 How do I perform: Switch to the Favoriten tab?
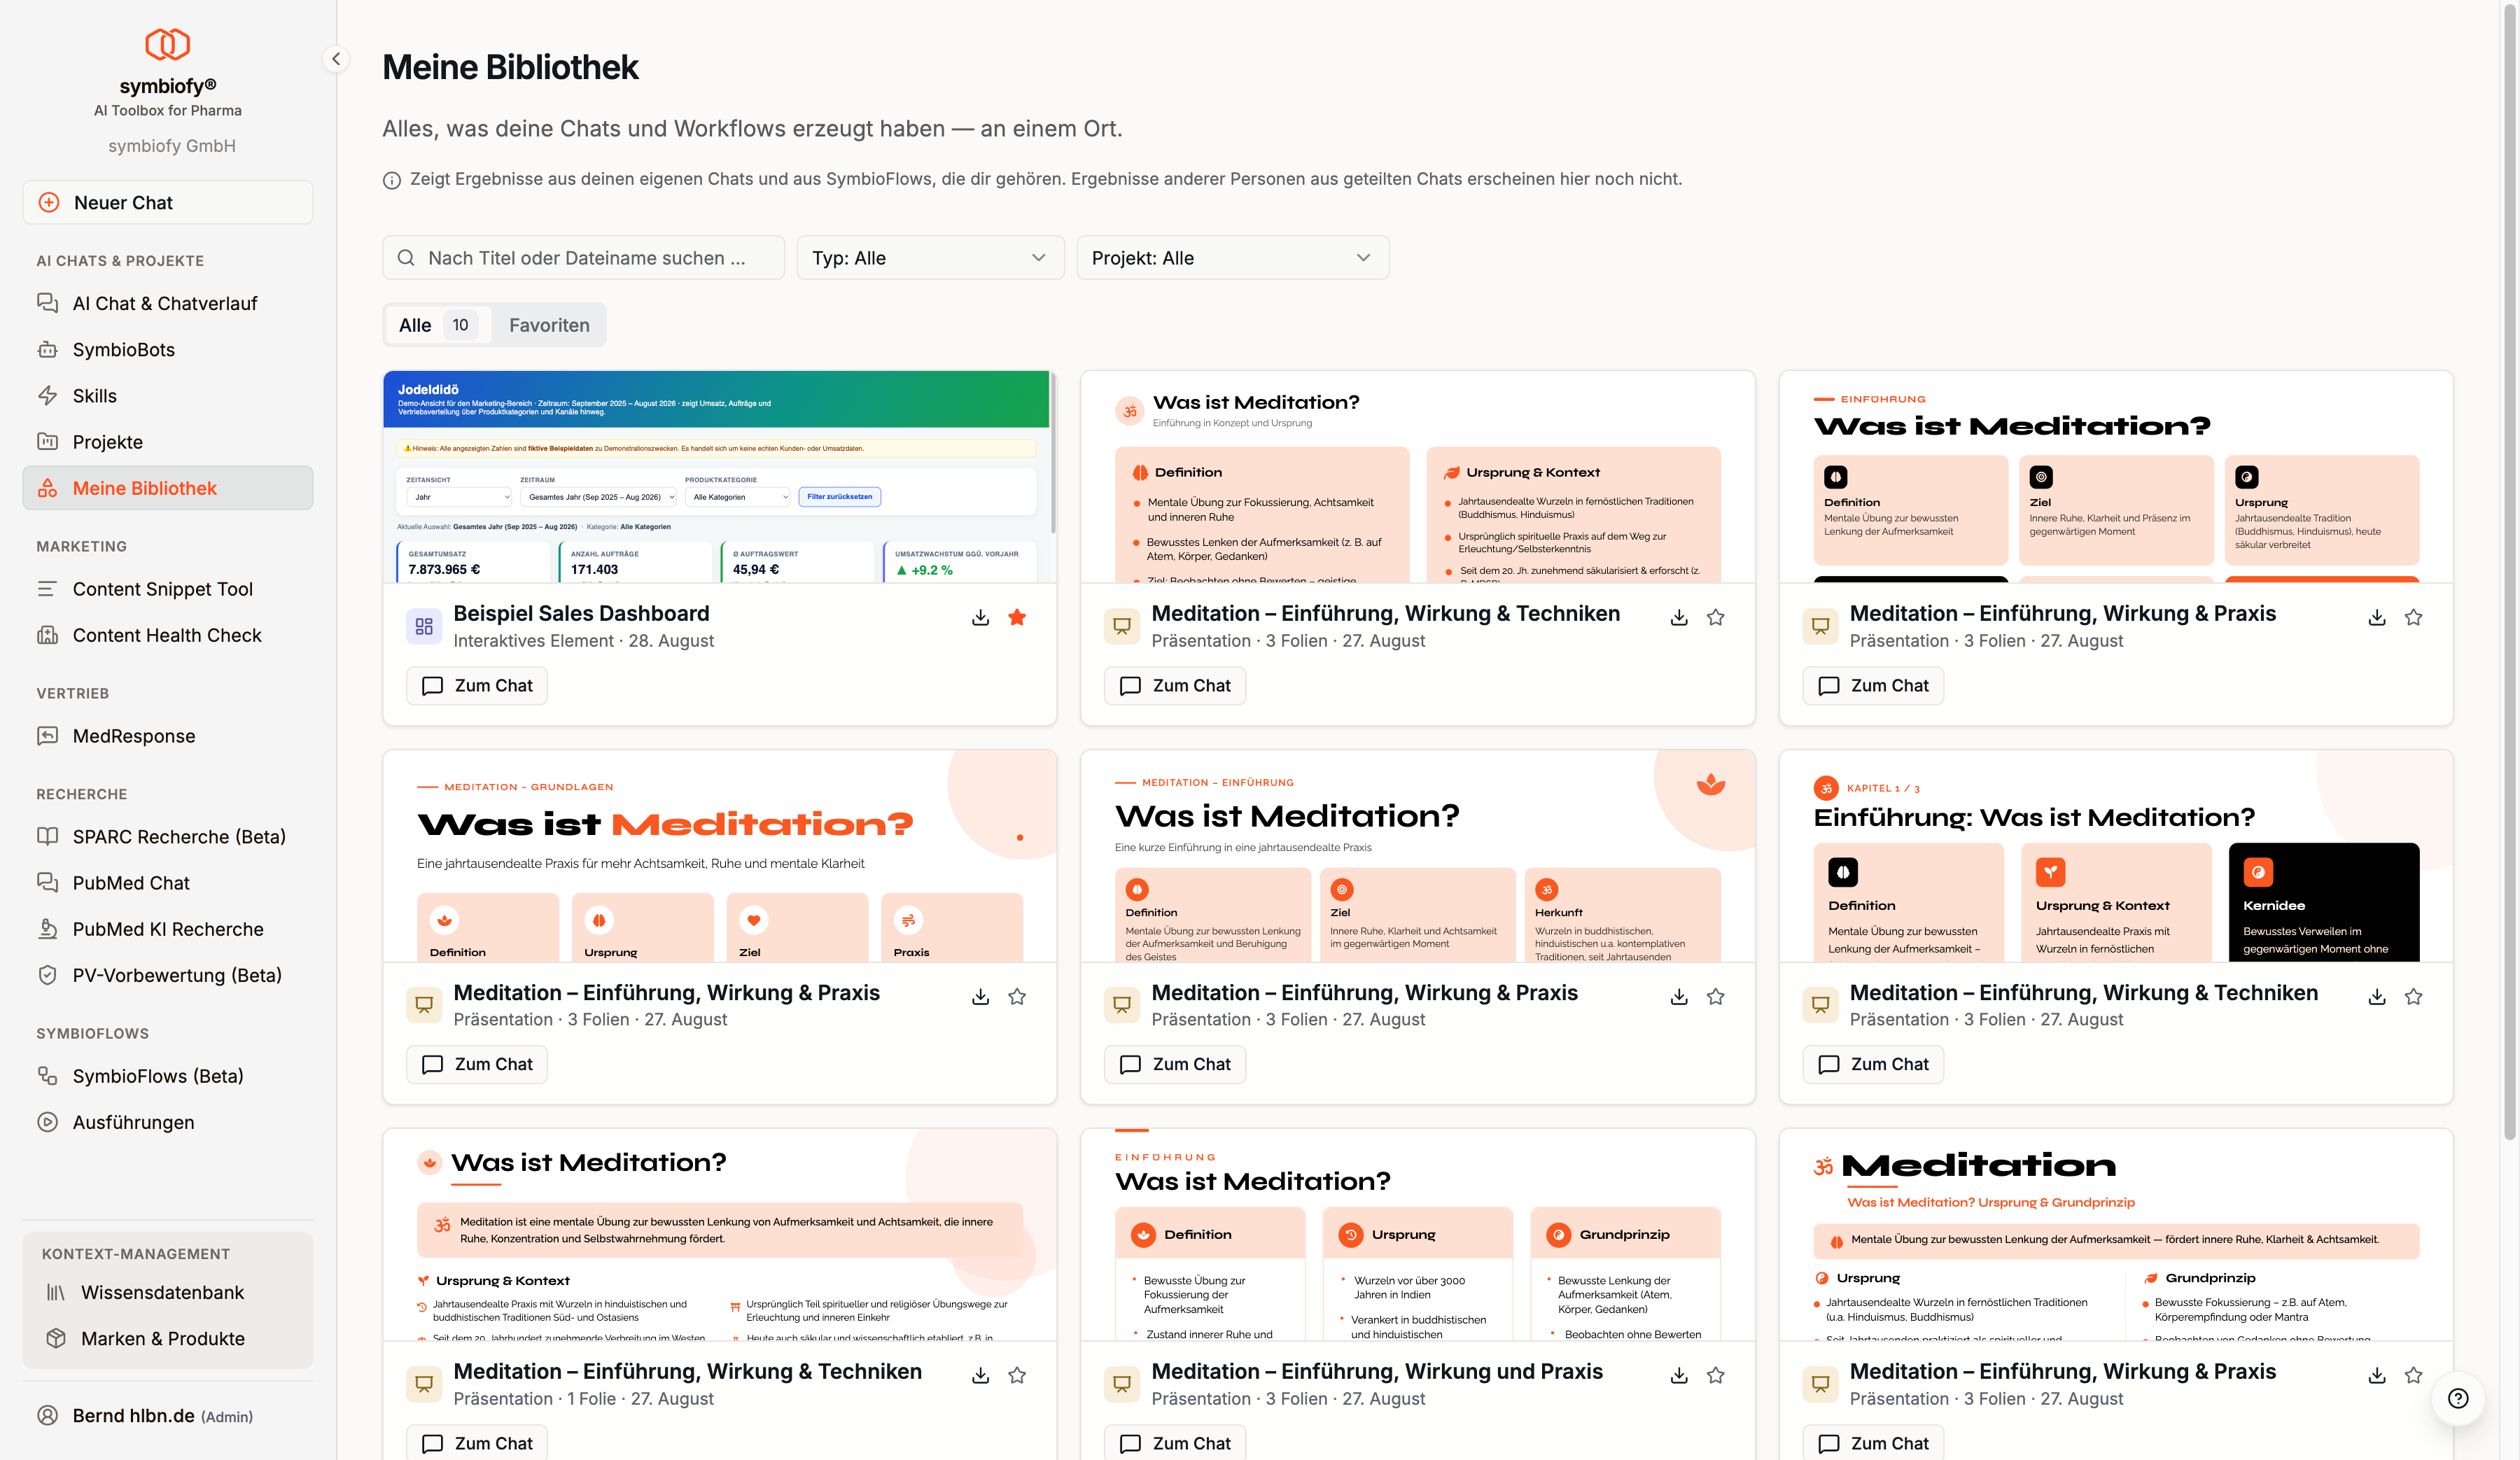pyautogui.click(x=549, y=325)
